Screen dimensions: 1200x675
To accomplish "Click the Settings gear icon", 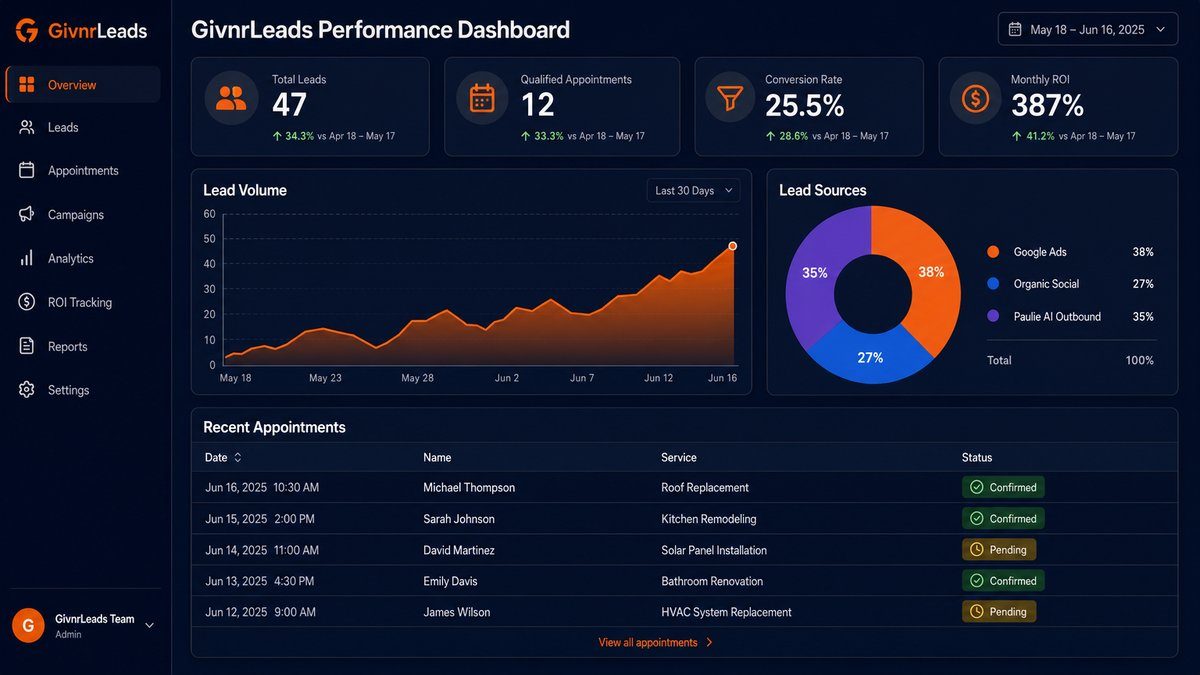I will click(x=27, y=390).
